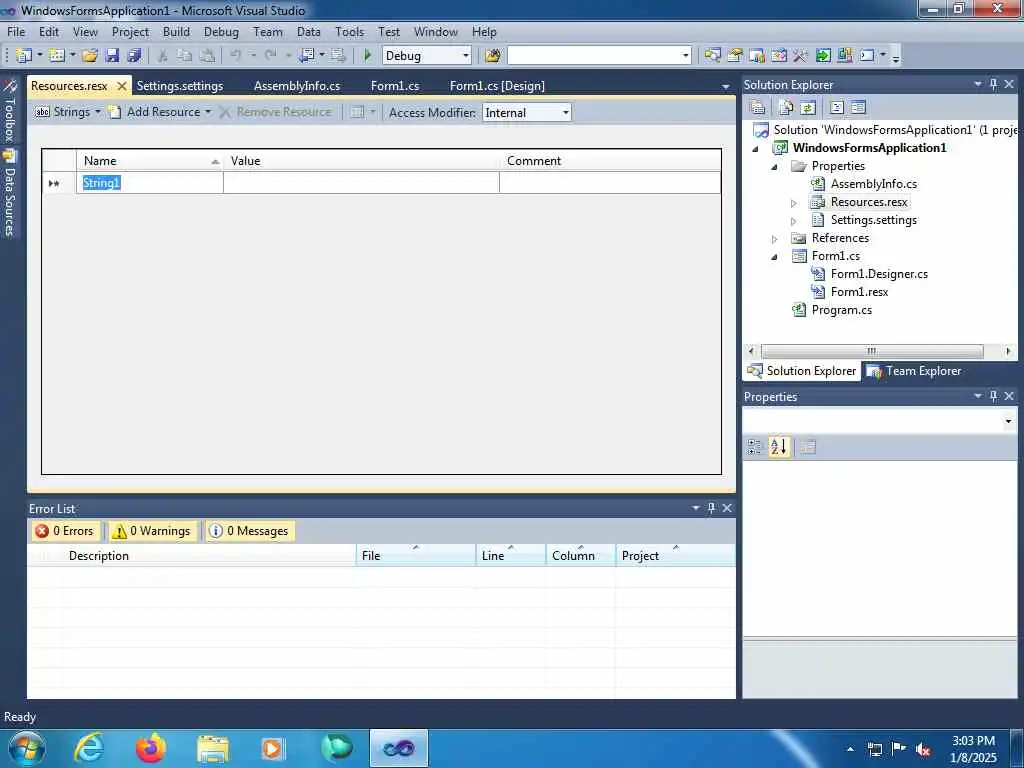Toggle Categorized view in Properties panel
Viewport: 1024px width, 768px height.
(x=754, y=447)
